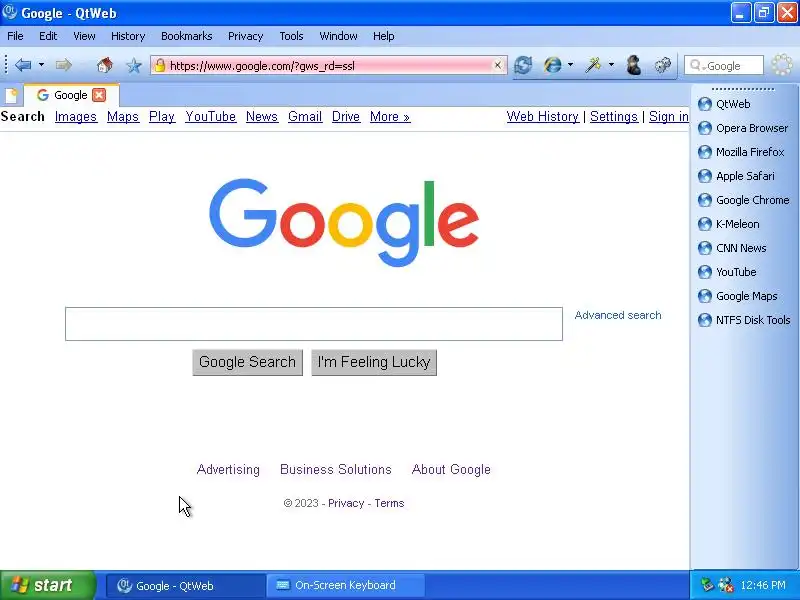
Task: Open the YouTube sidebar bookmark
Action: tap(727, 272)
